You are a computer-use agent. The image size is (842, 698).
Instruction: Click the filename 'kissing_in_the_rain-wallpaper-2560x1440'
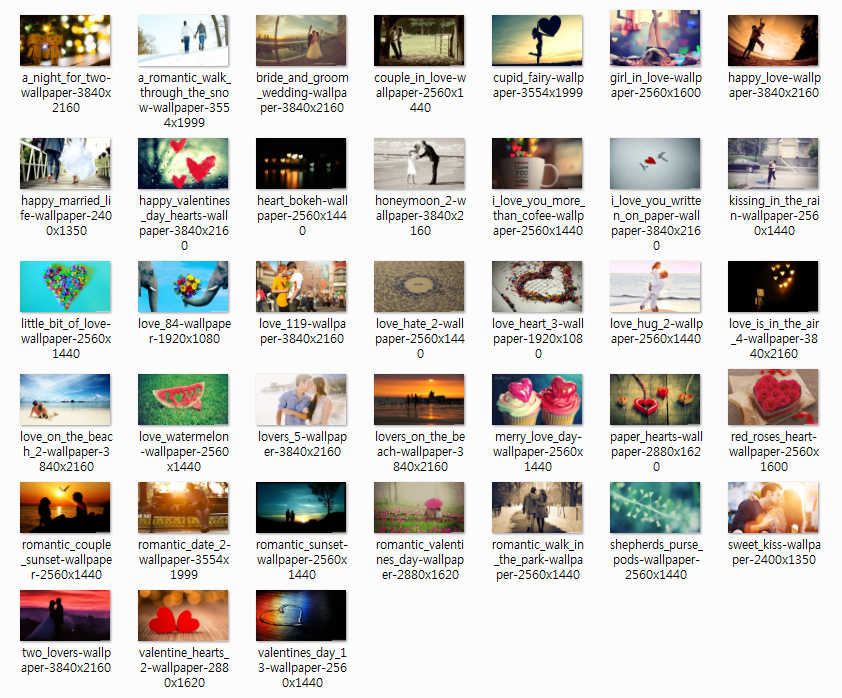774,215
